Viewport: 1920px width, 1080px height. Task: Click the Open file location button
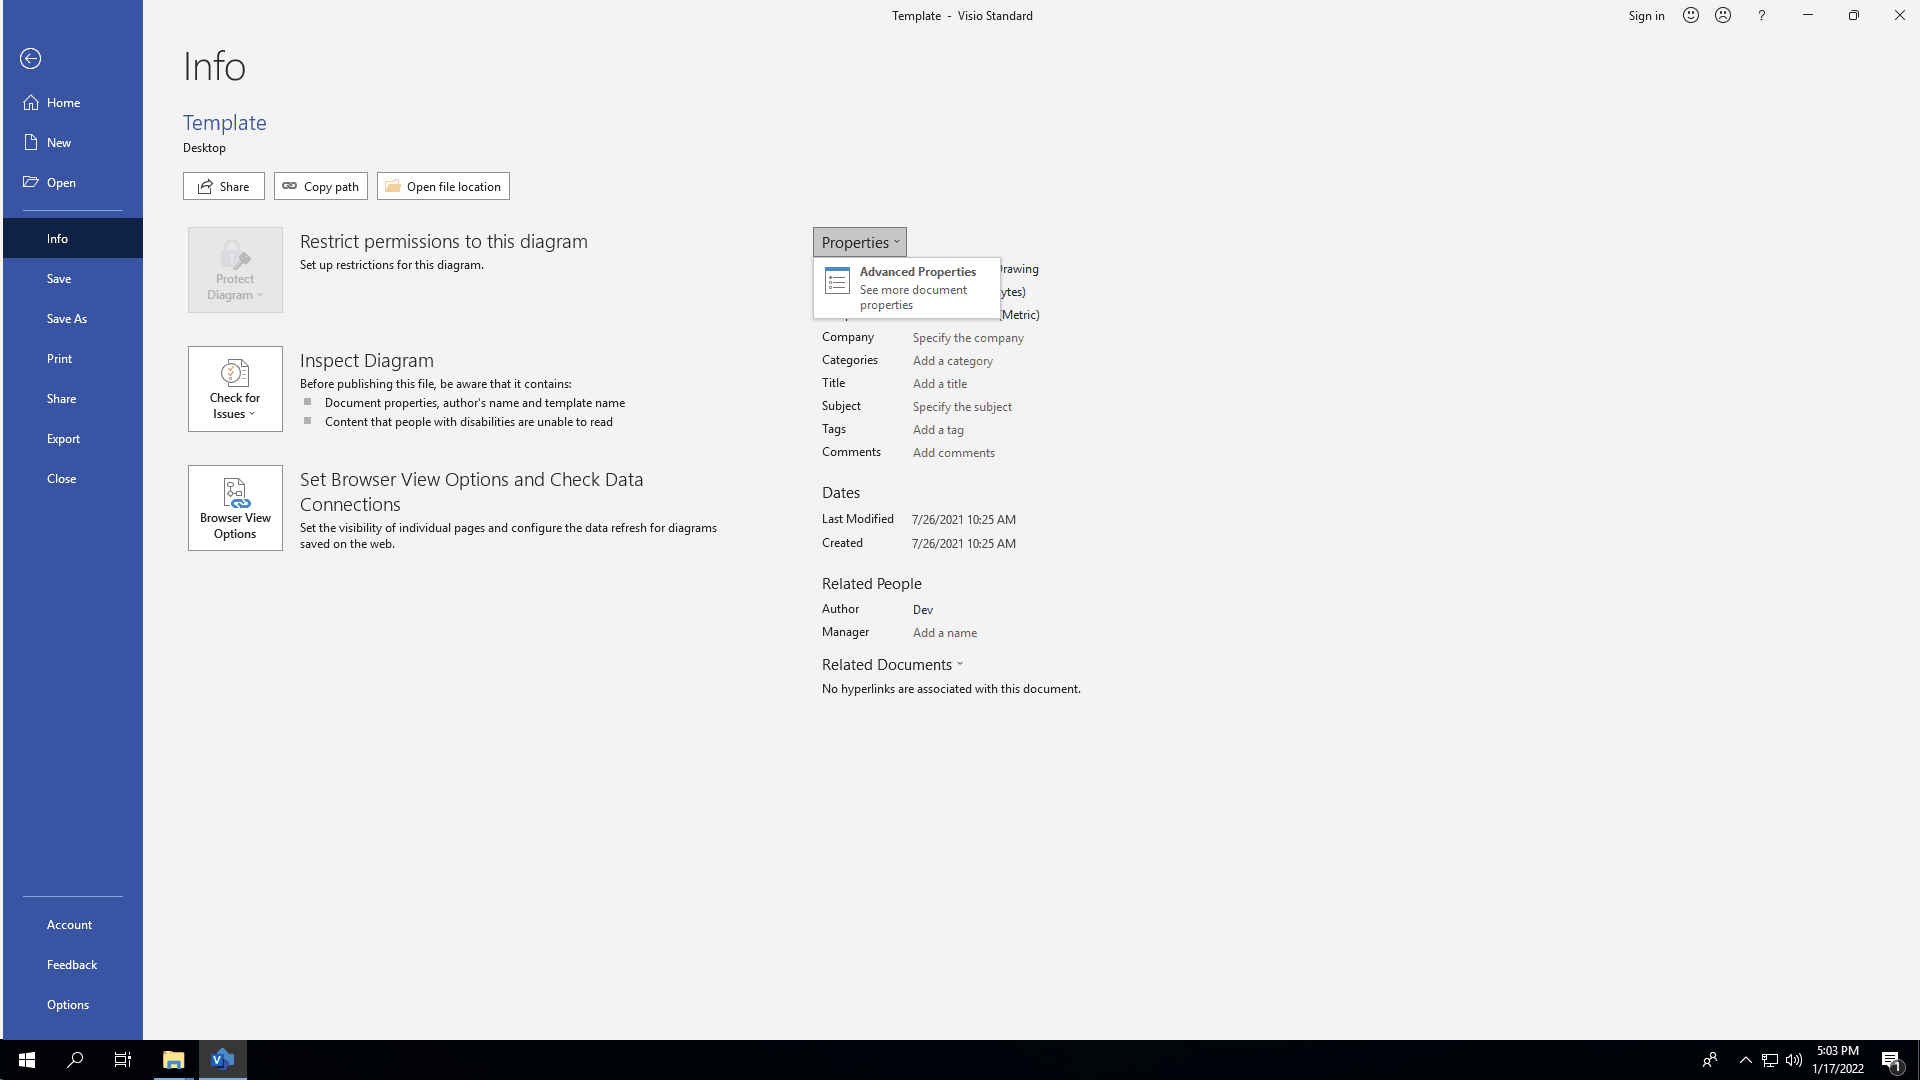tap(443, 186)
